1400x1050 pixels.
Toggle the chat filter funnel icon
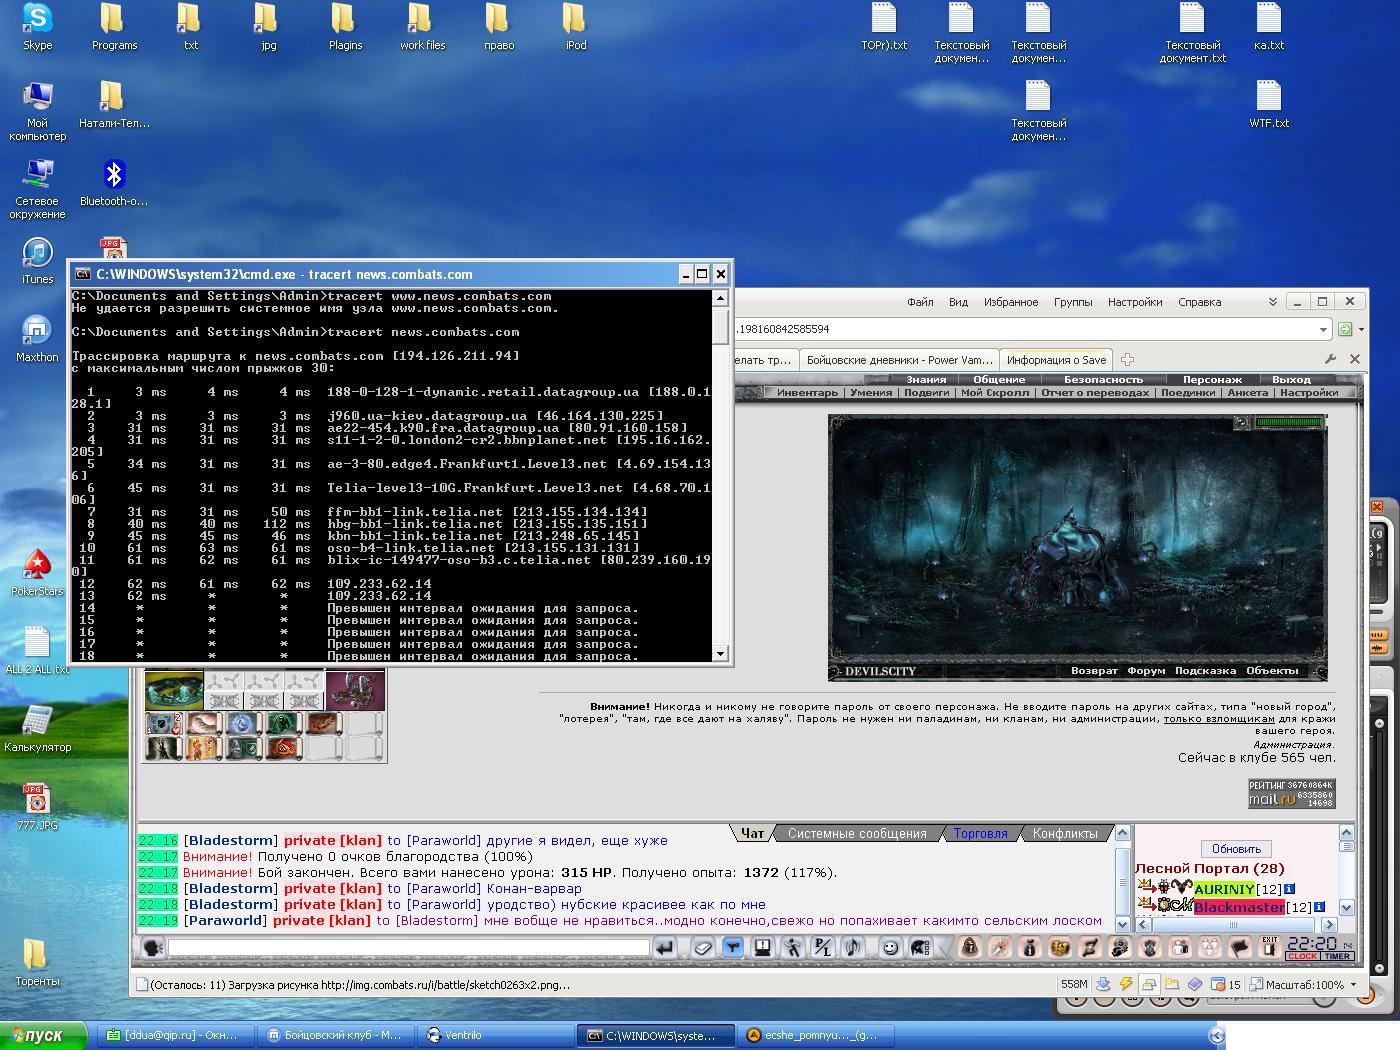click(733, 948)
